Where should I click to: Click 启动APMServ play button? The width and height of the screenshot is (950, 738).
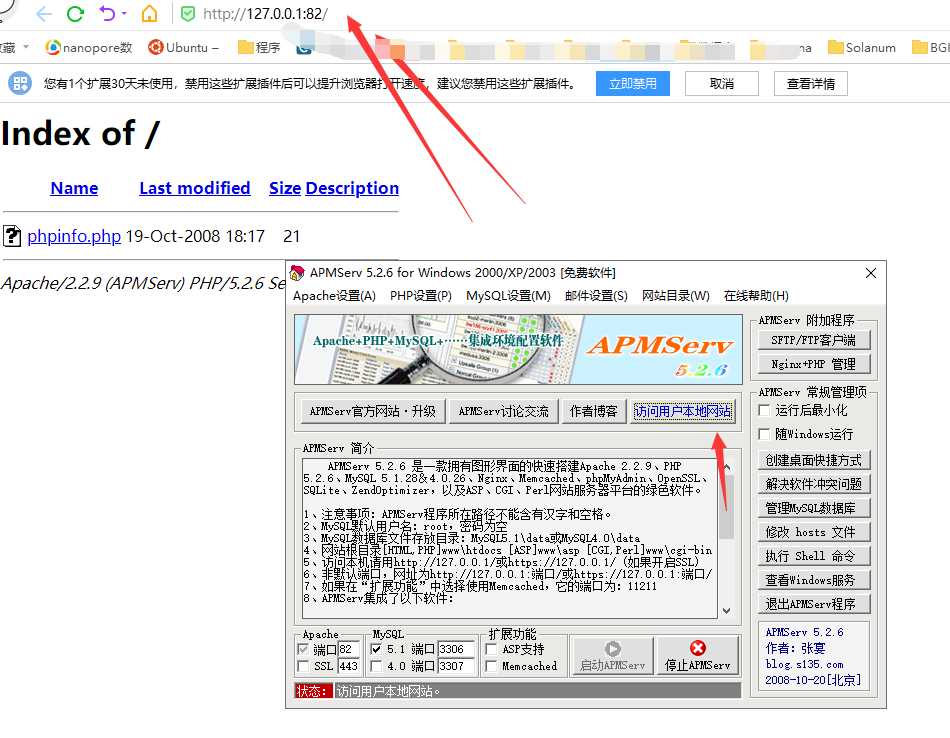pyautogui.click(x=613, y=656)
